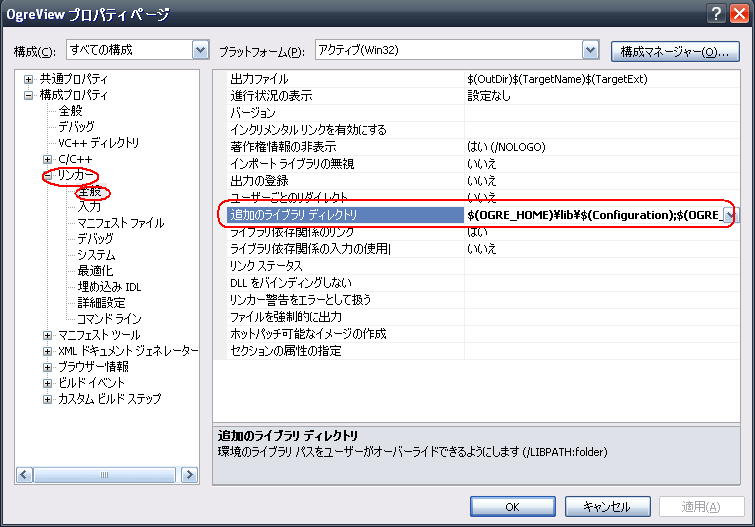
Task: Expand the ビルド イベント node
Action: tap(47, 383)
